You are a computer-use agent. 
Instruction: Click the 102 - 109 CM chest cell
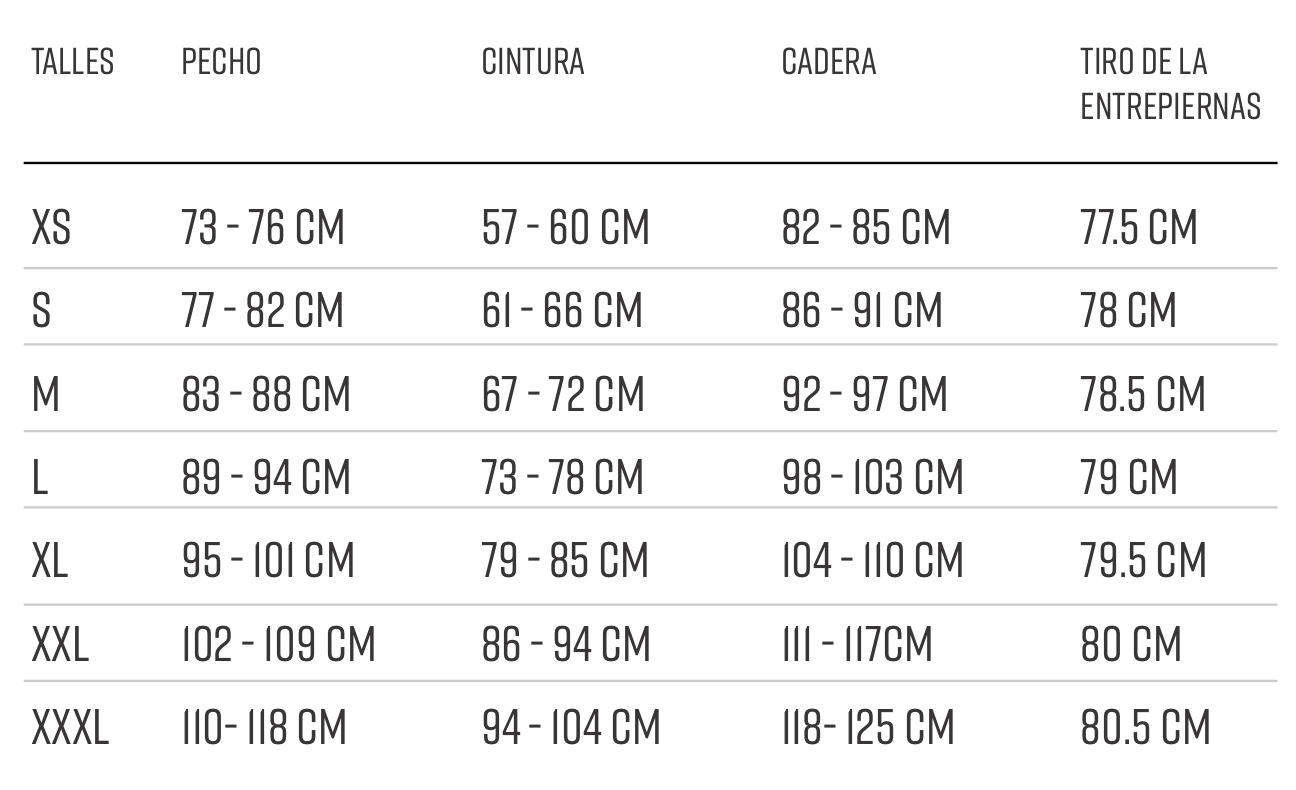point(279,644)
